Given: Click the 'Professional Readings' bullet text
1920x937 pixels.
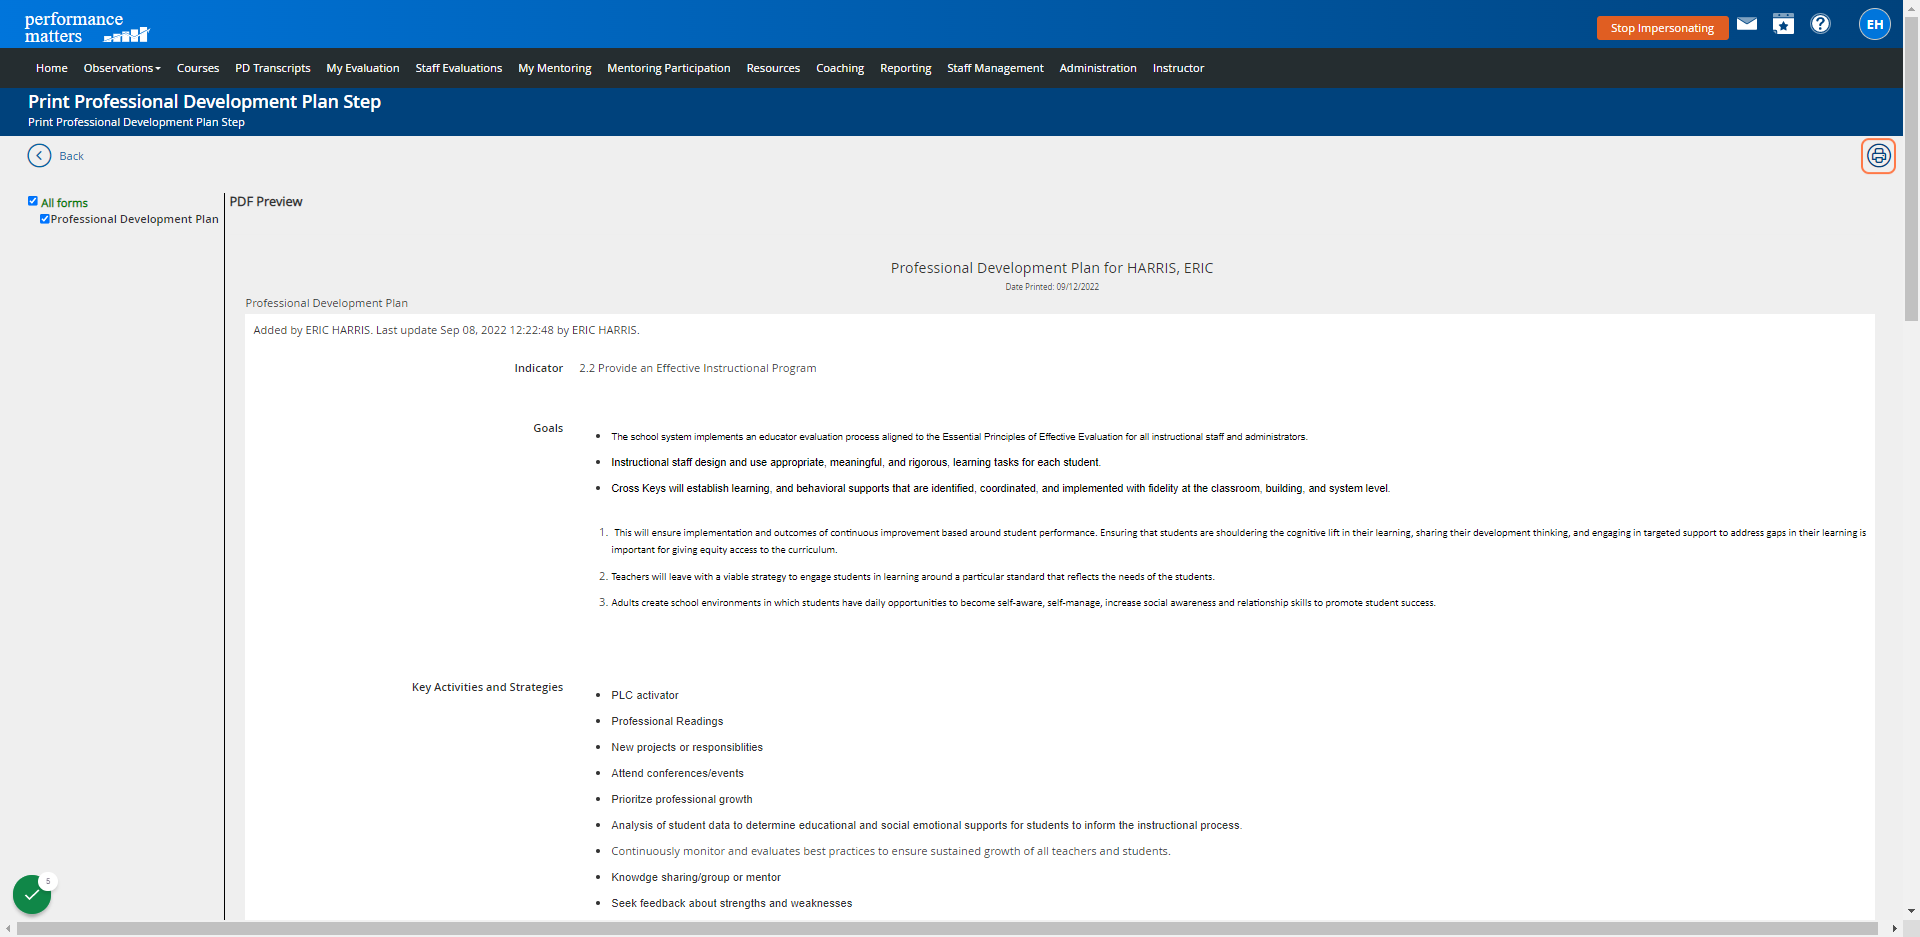Looking at the screenshot, I should tap(667, 721).
